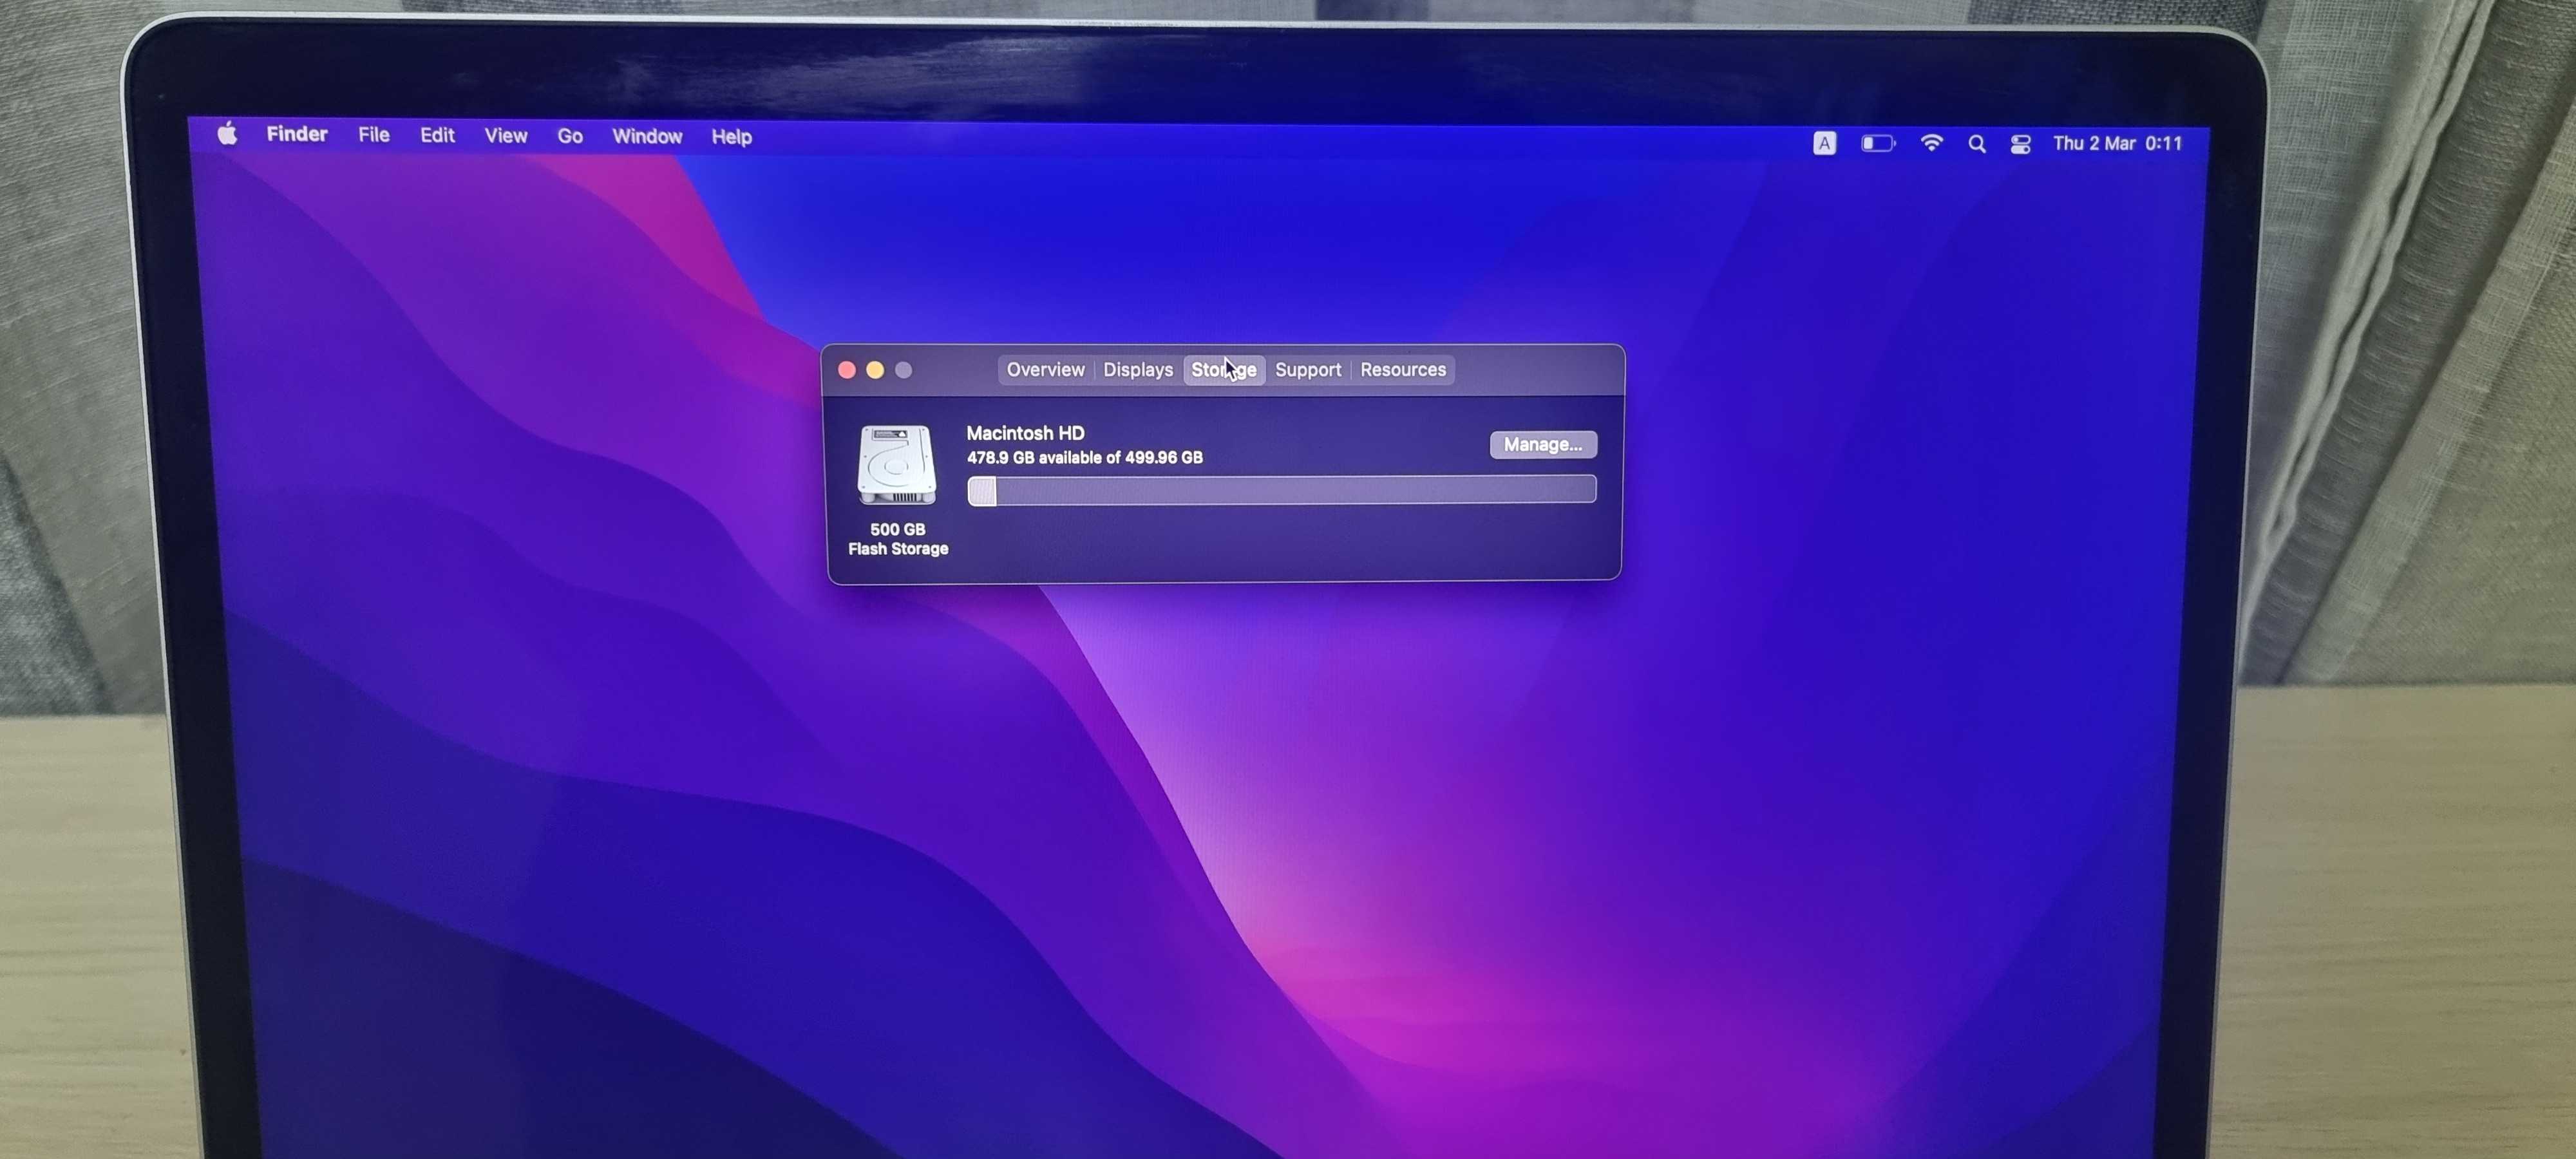Viewport: 2576px width, 1159px height.
Task: Click the Macintosh HD drive icon
Action: pyautogui.click(x=896, y=465)
